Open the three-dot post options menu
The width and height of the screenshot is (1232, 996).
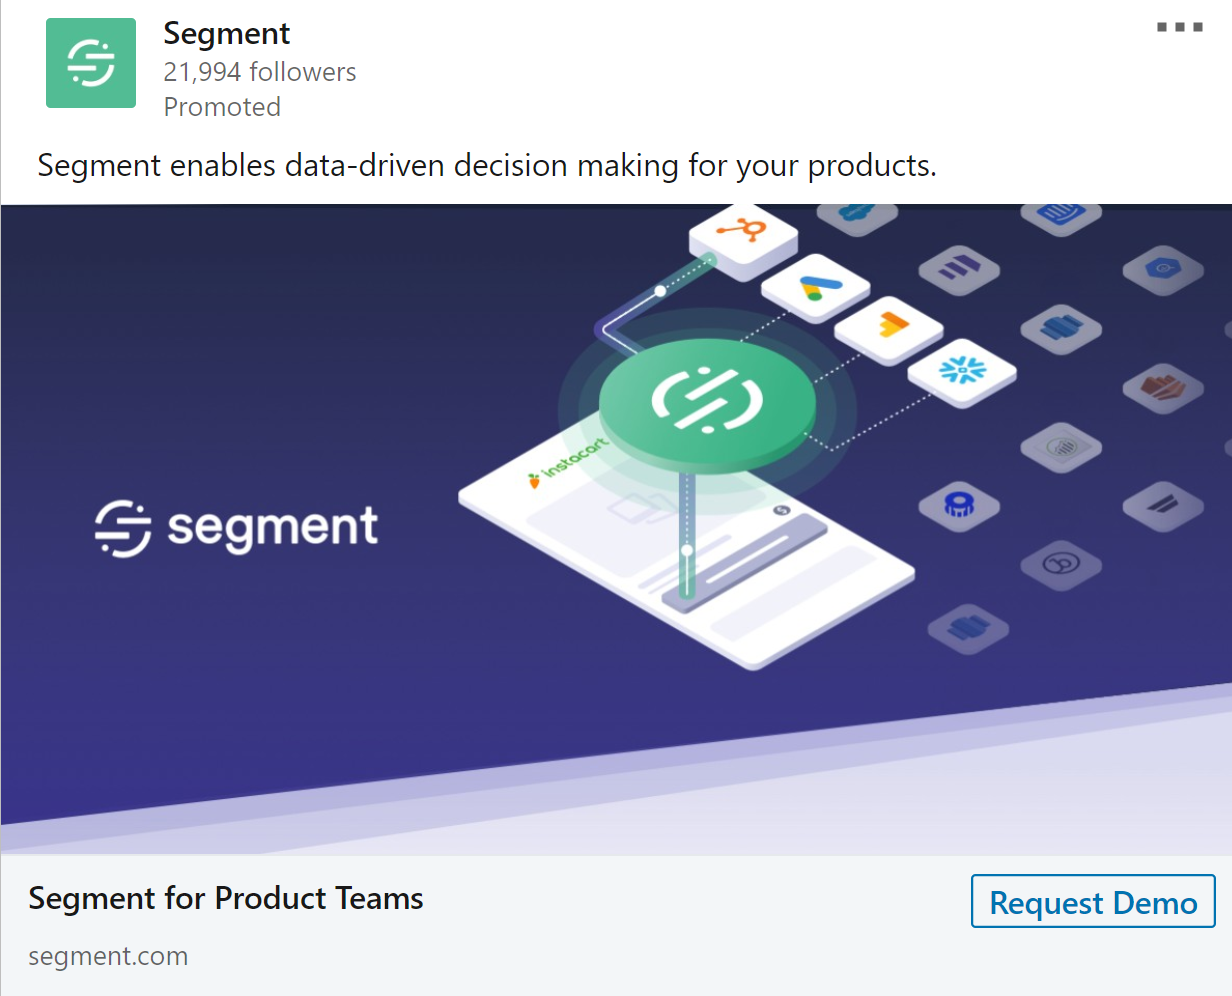tap(1180, 27)
